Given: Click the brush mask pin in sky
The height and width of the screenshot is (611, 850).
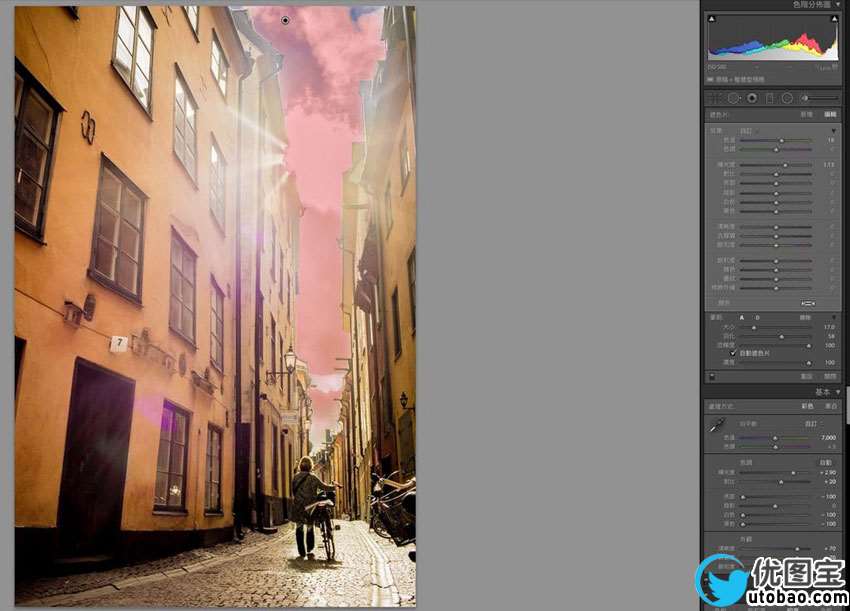Looking at the screenshot, I should tap(285, 20).
